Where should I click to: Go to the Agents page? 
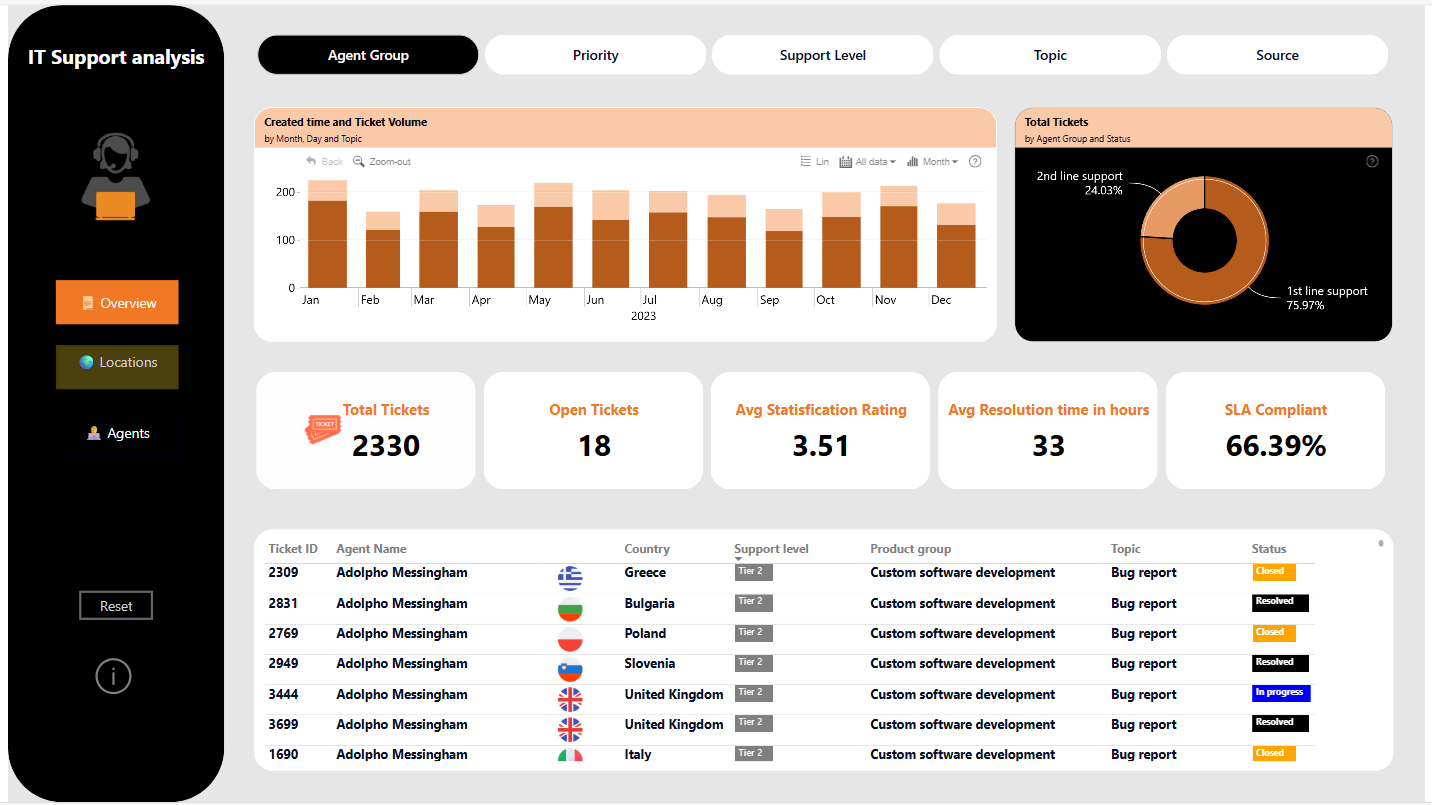point(117,434)
